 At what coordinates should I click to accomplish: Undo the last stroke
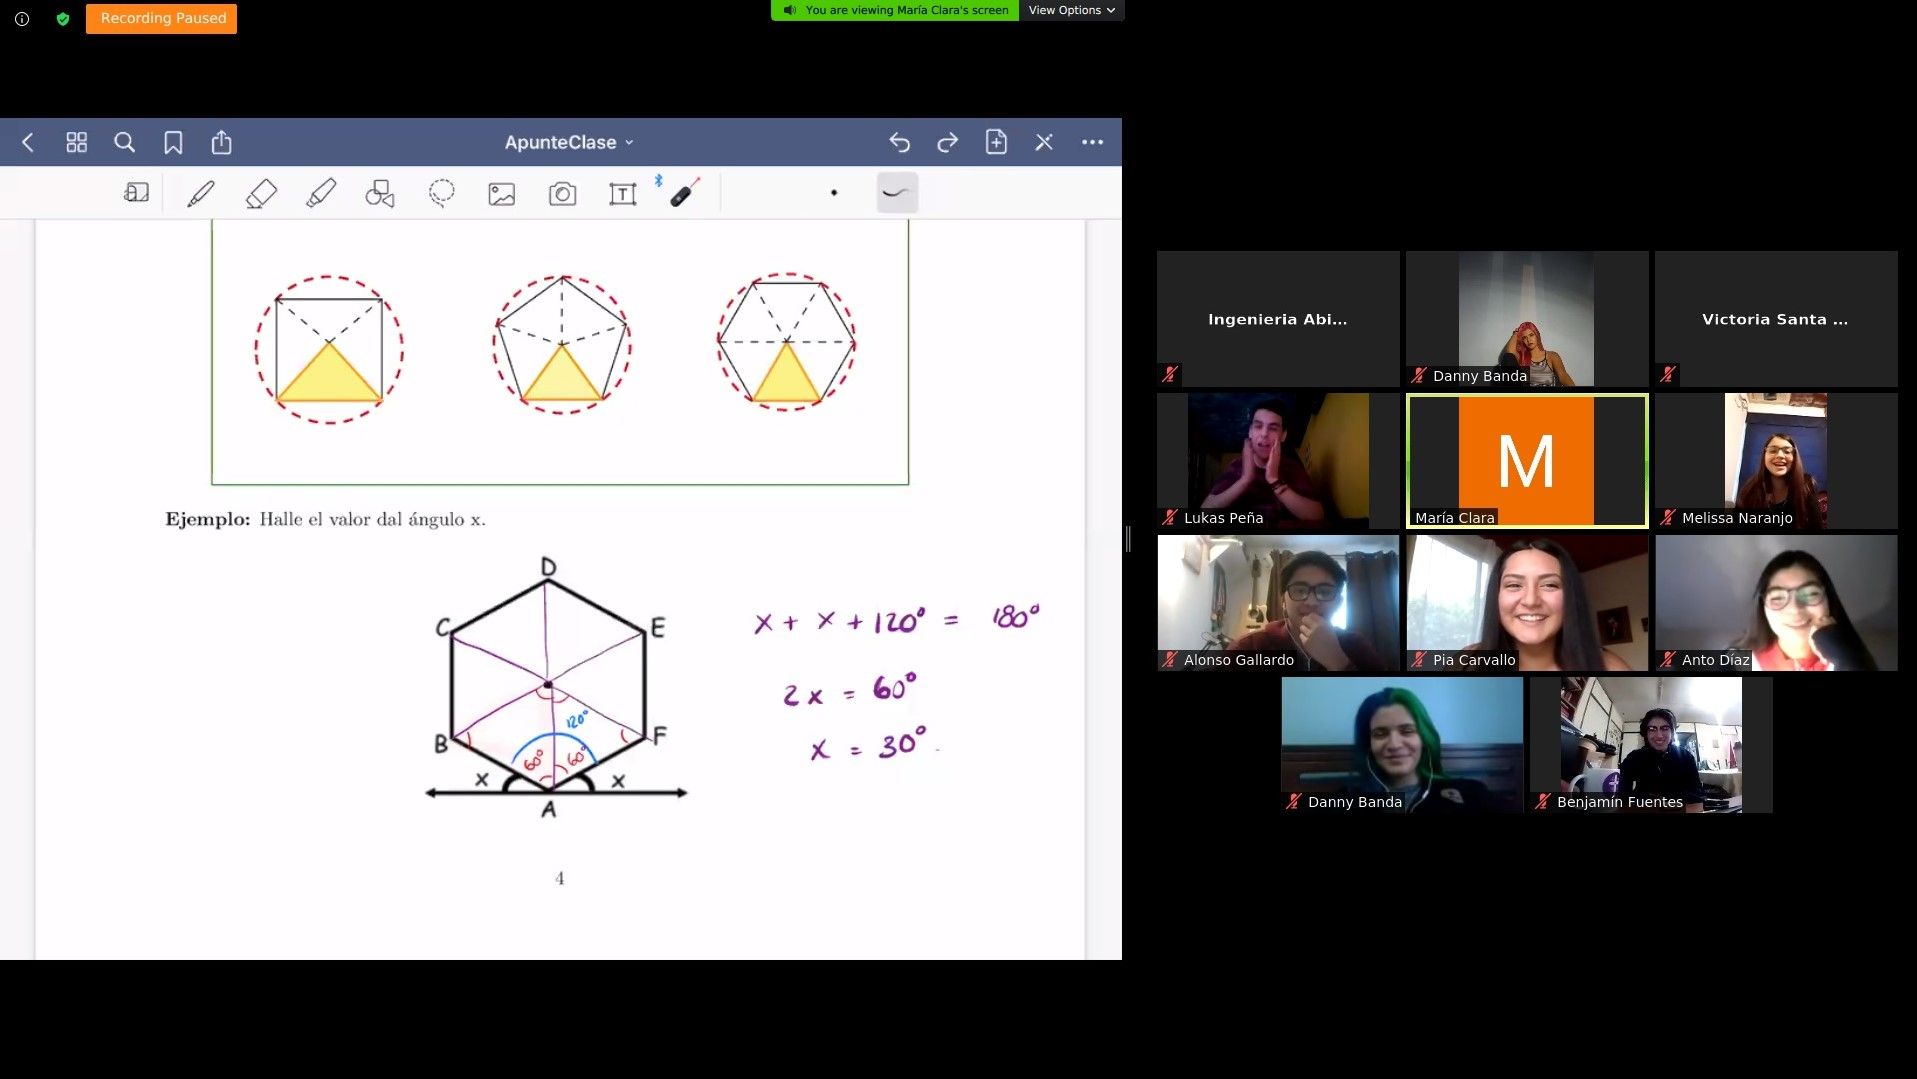coord(899,143)
